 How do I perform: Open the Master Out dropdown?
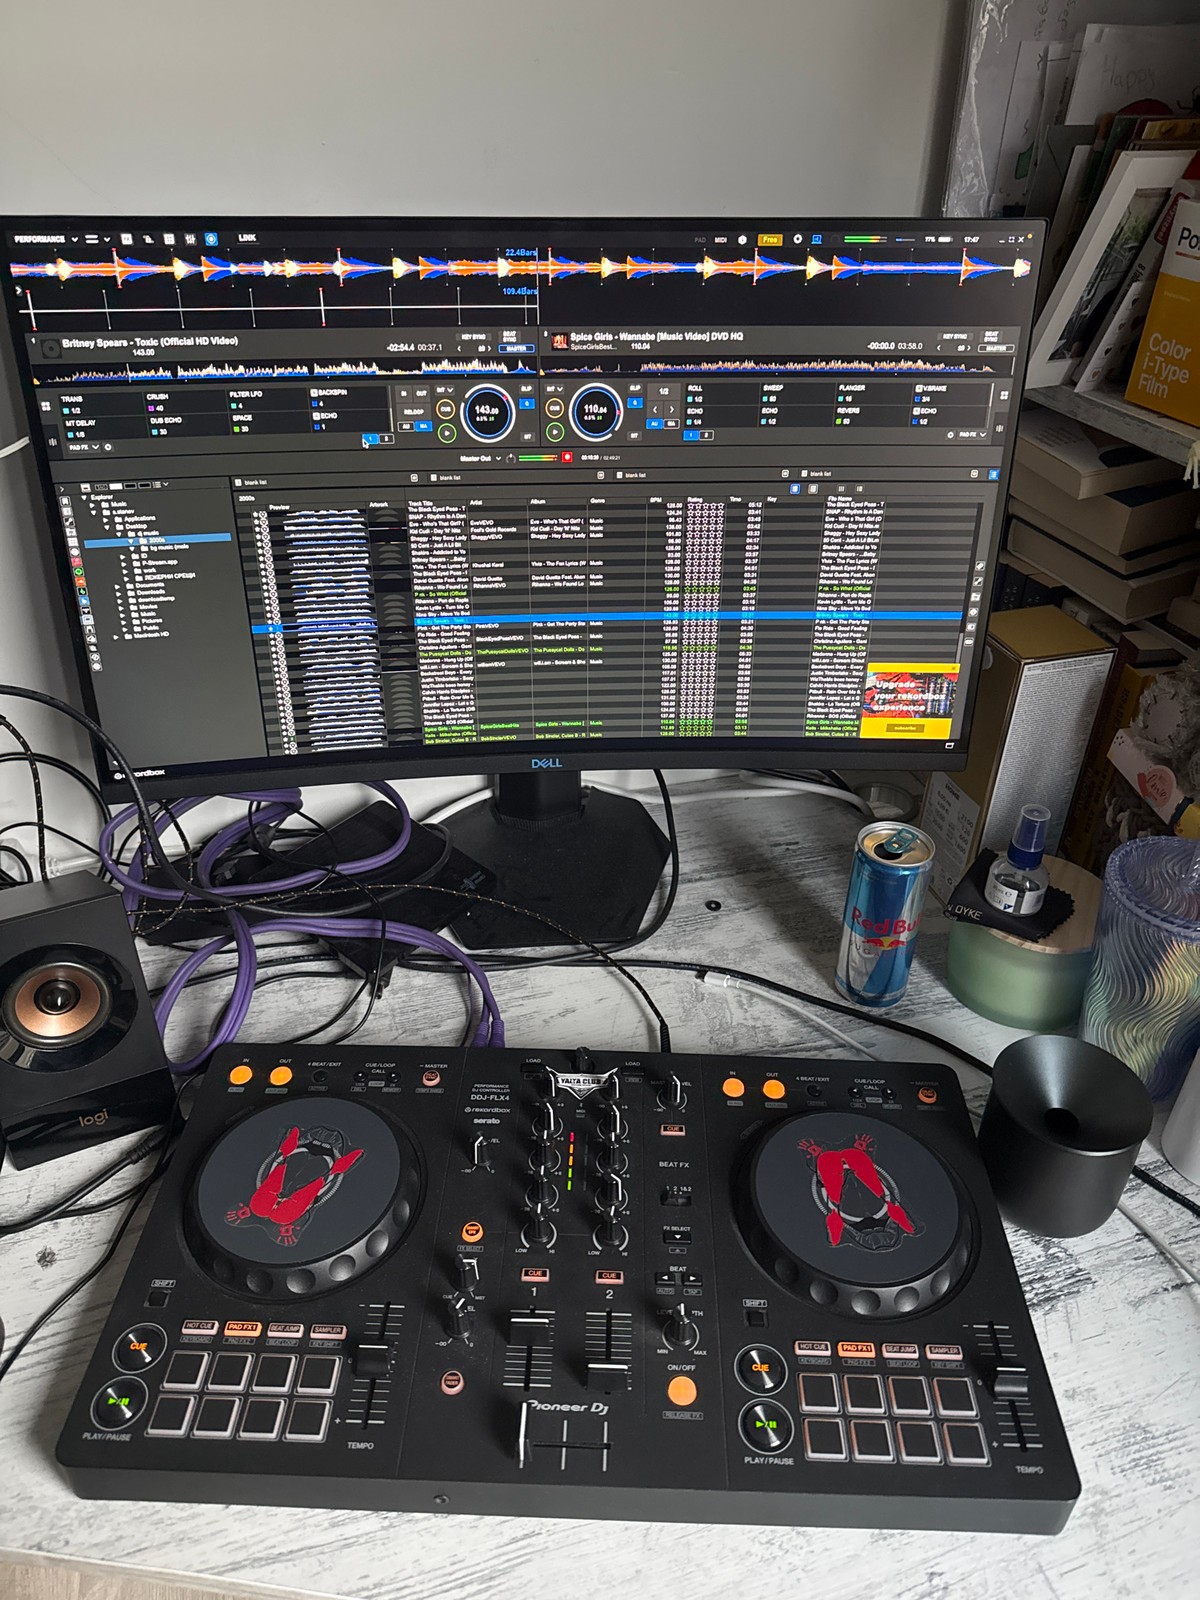(x=481, y=458)
